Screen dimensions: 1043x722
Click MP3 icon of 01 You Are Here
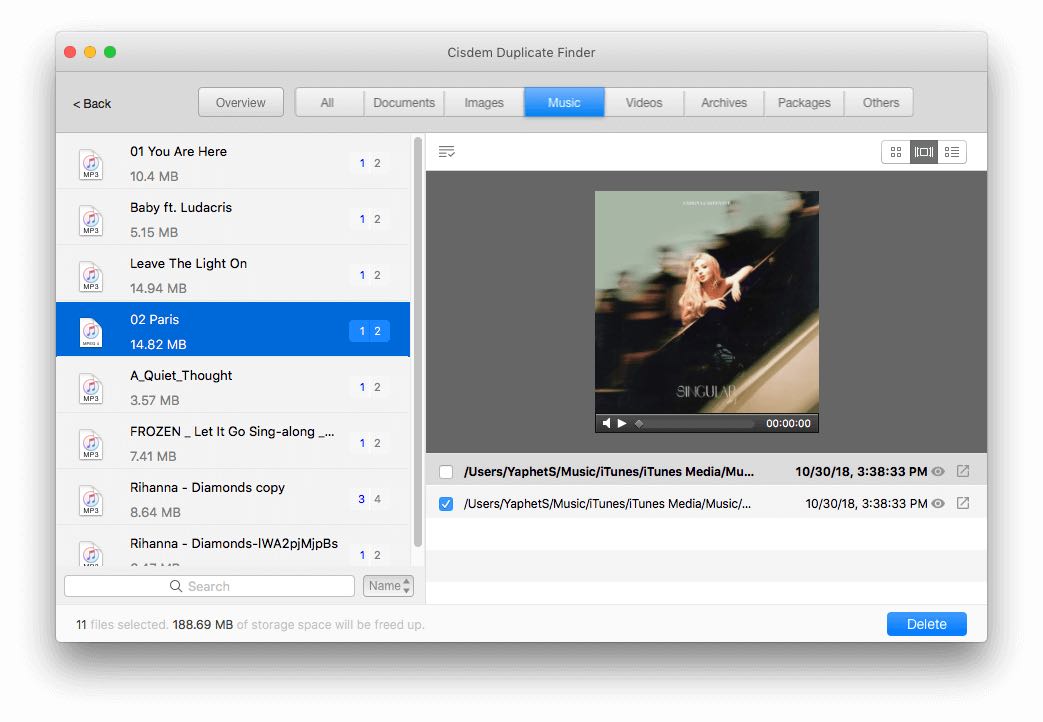click(91, 164)
